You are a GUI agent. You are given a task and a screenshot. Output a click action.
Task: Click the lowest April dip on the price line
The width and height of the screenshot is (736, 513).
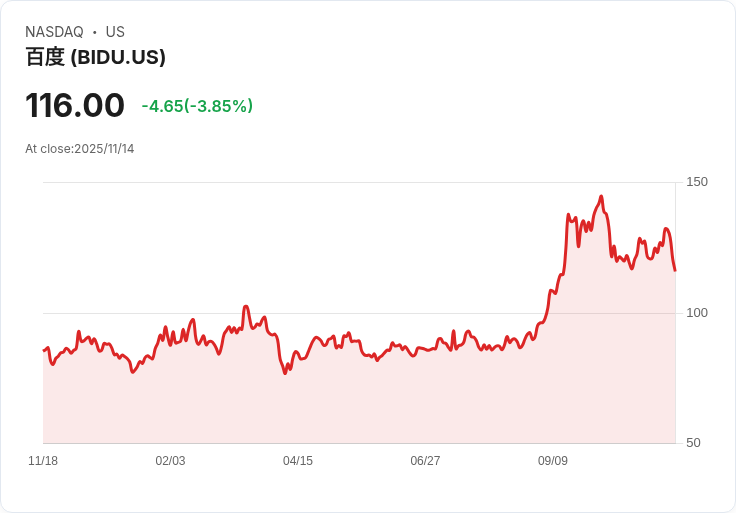tap(285, 373)
